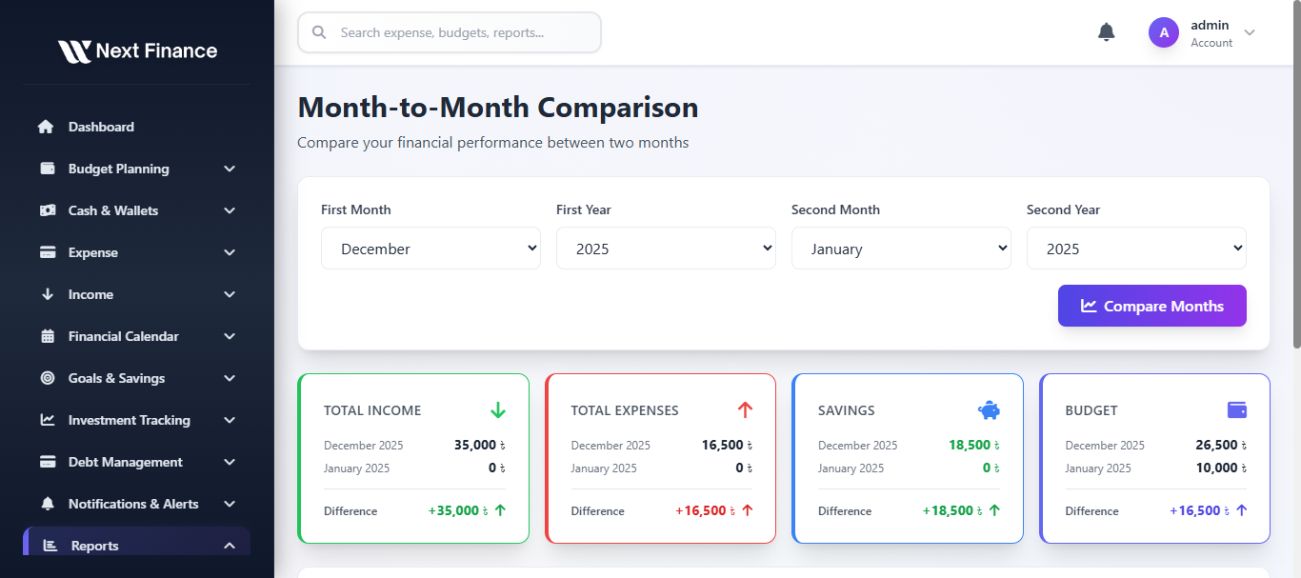Click the admin avatar icon

tap(1163, 32)
